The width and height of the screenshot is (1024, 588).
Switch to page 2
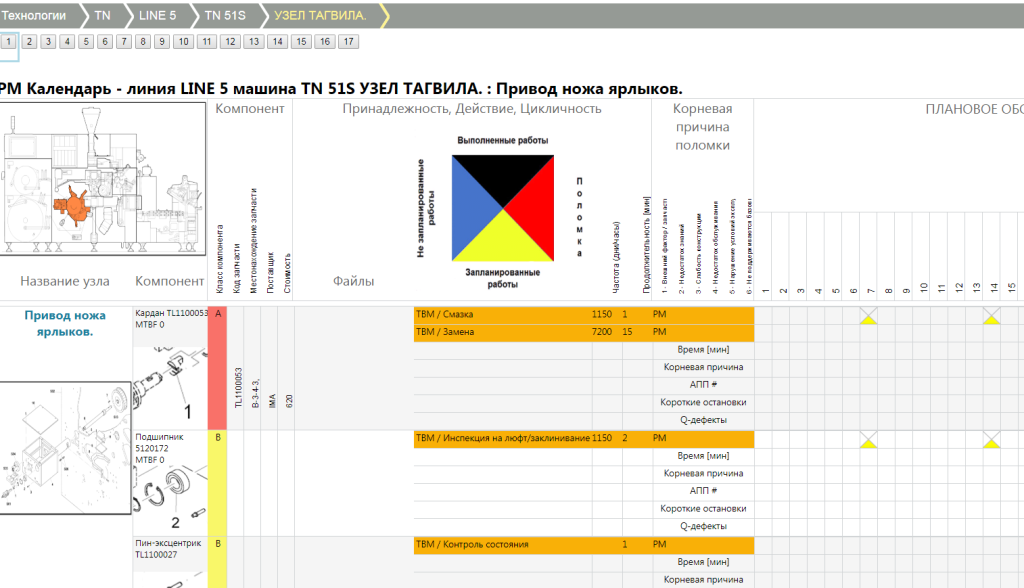(28, 42)
